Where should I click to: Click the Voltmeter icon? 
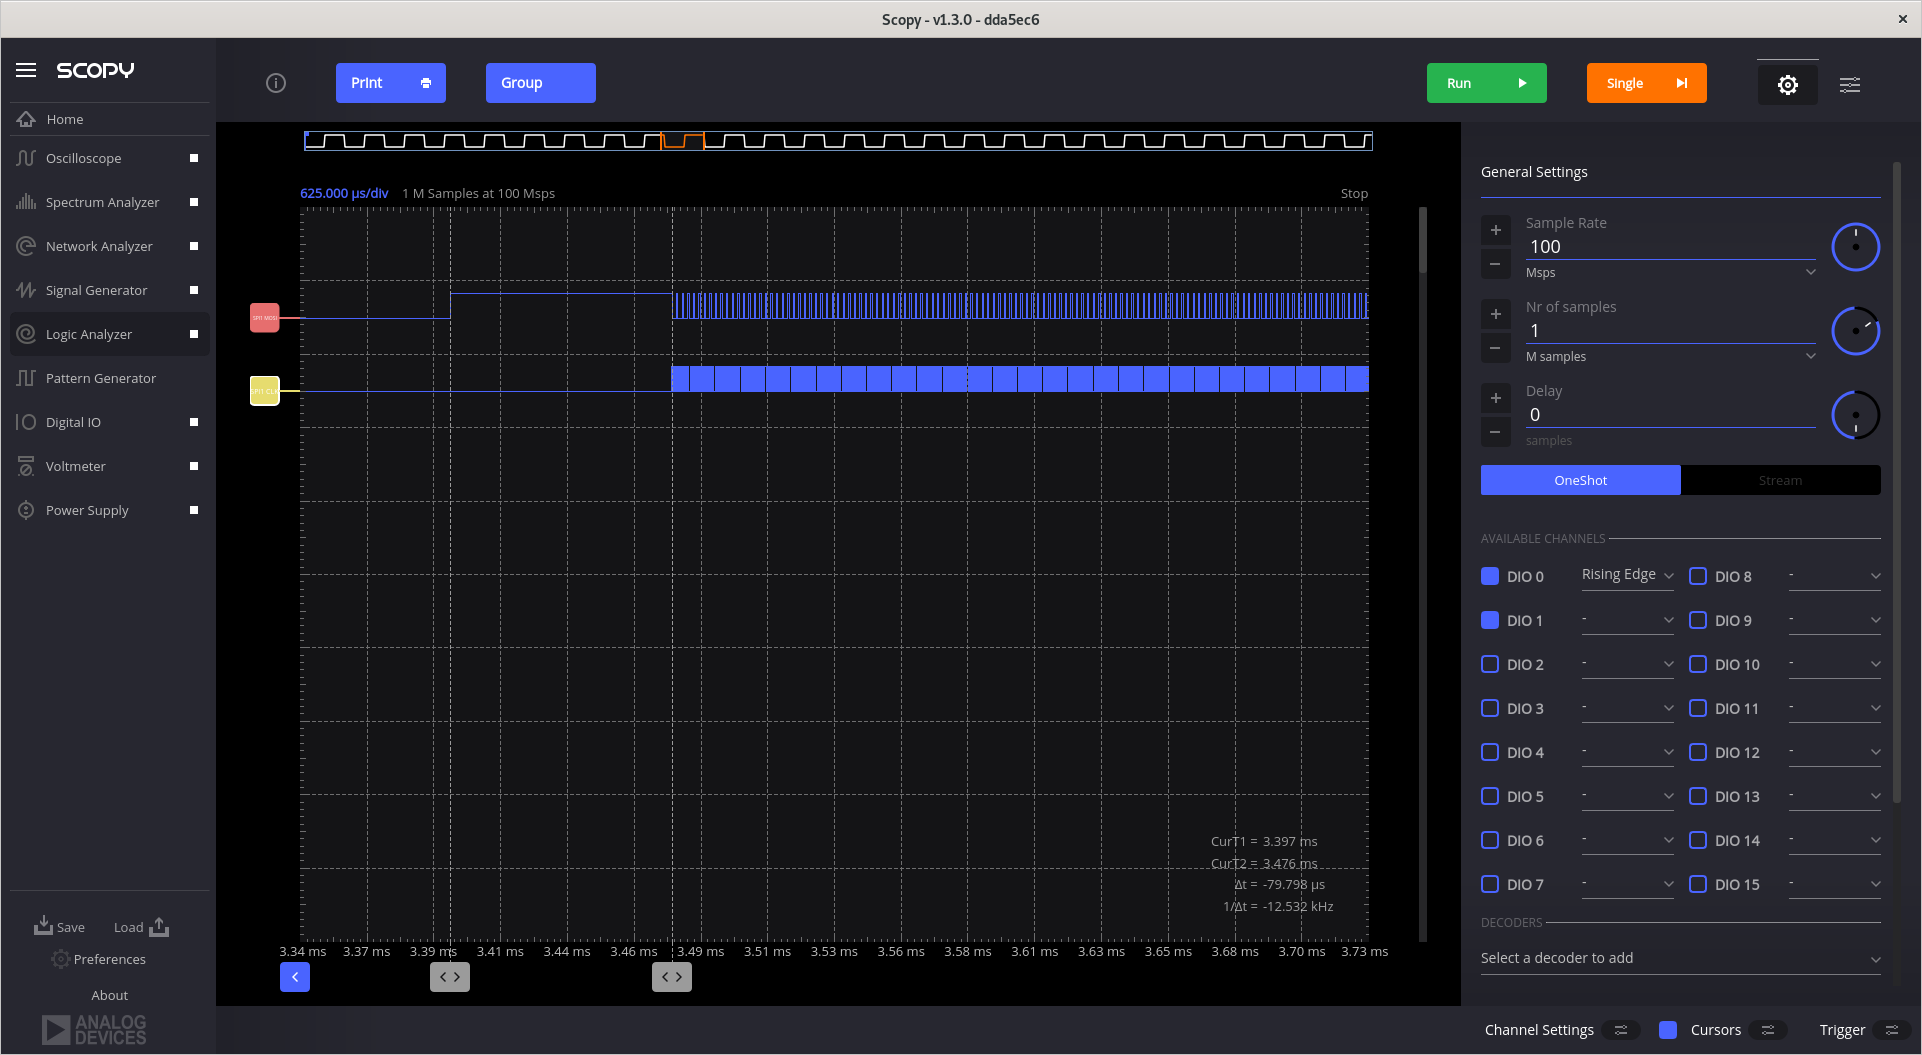[x=26, y=466]
